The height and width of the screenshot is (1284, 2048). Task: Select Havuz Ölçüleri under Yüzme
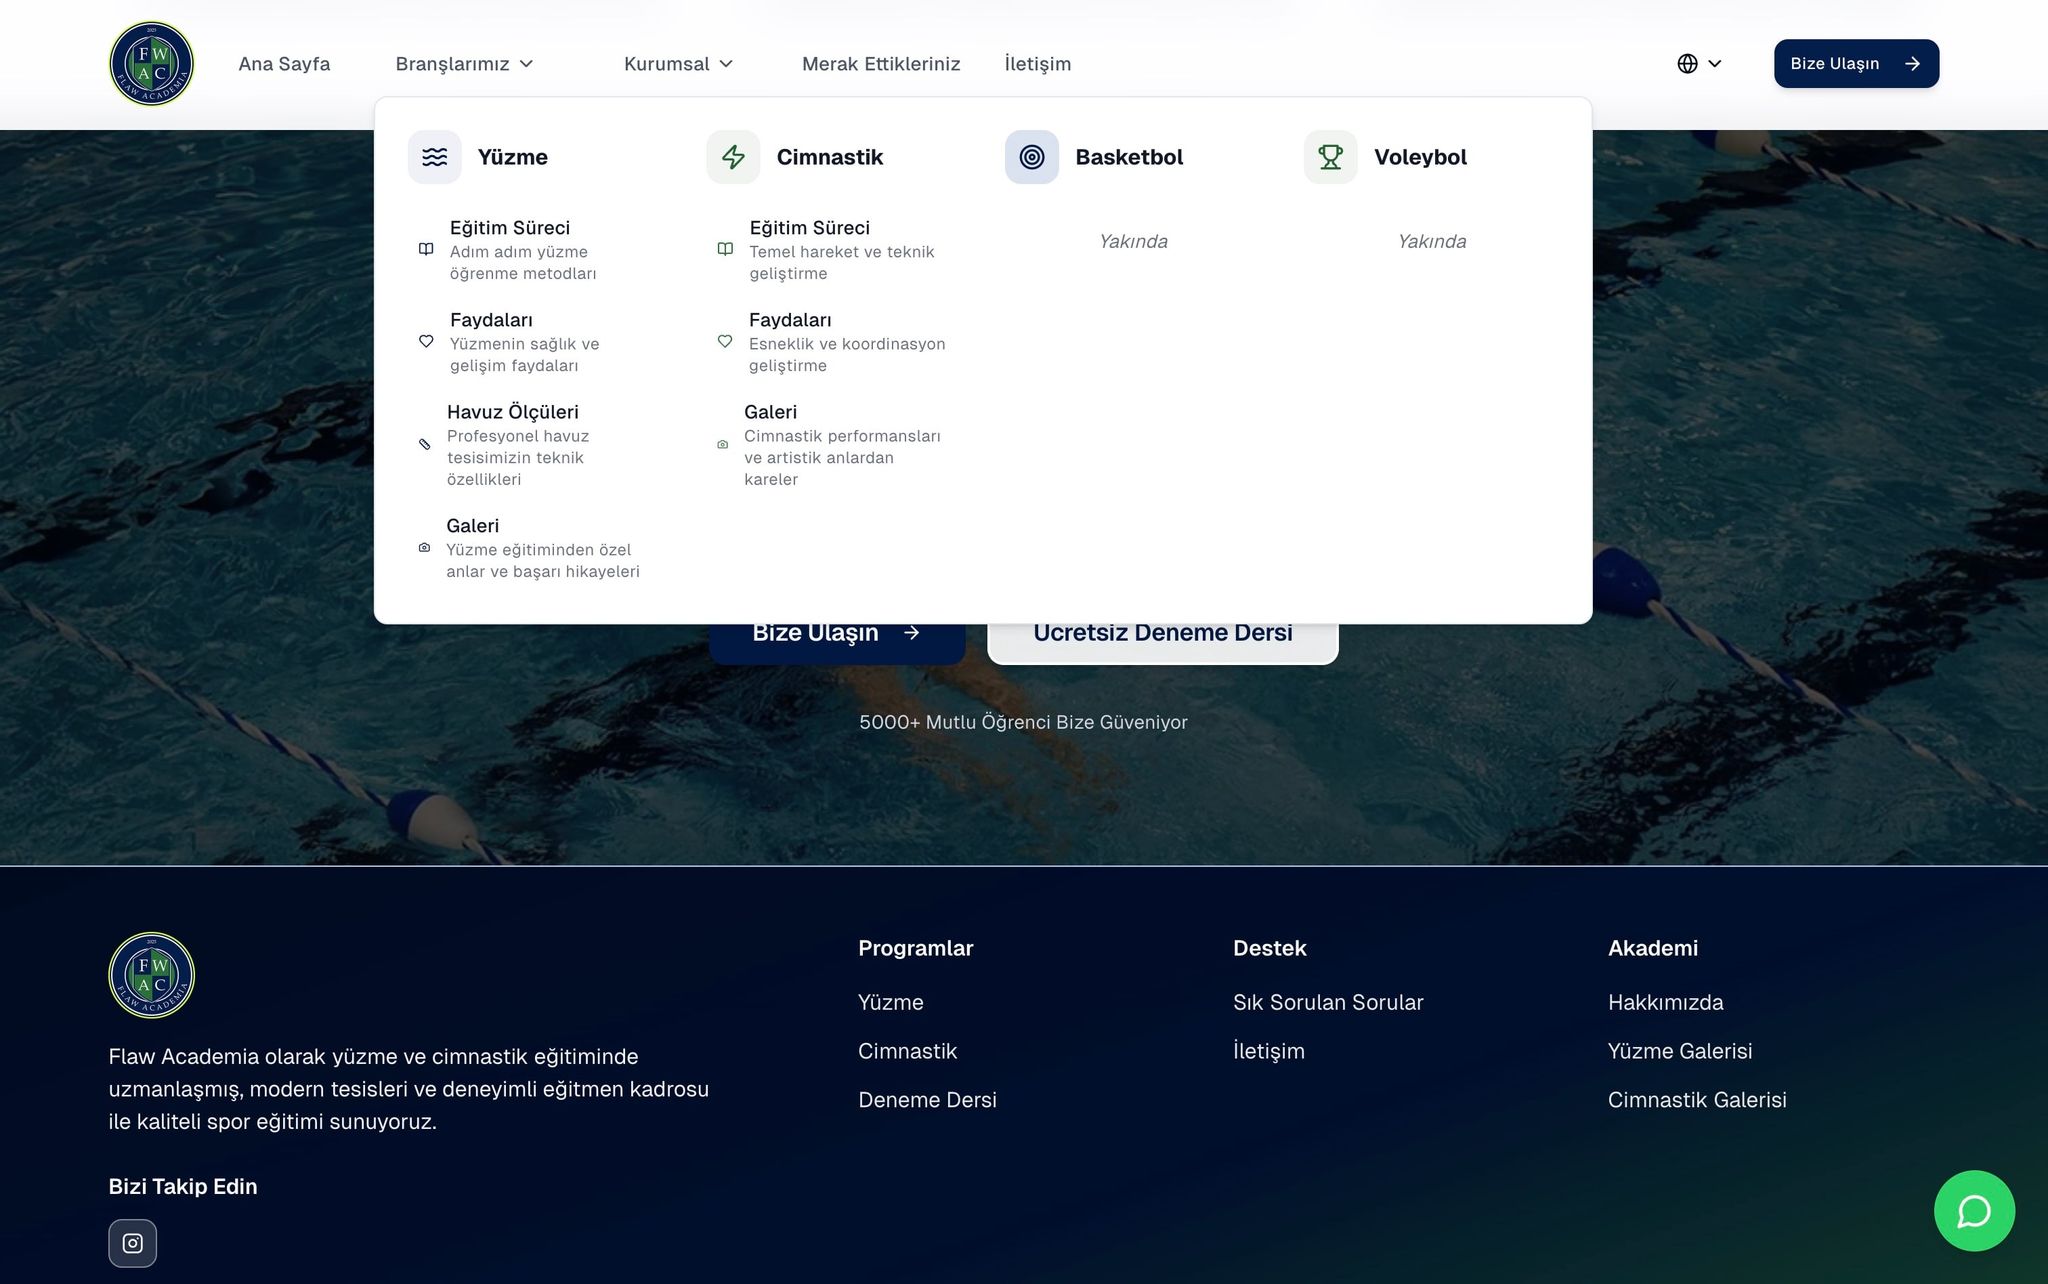point(512,412)
